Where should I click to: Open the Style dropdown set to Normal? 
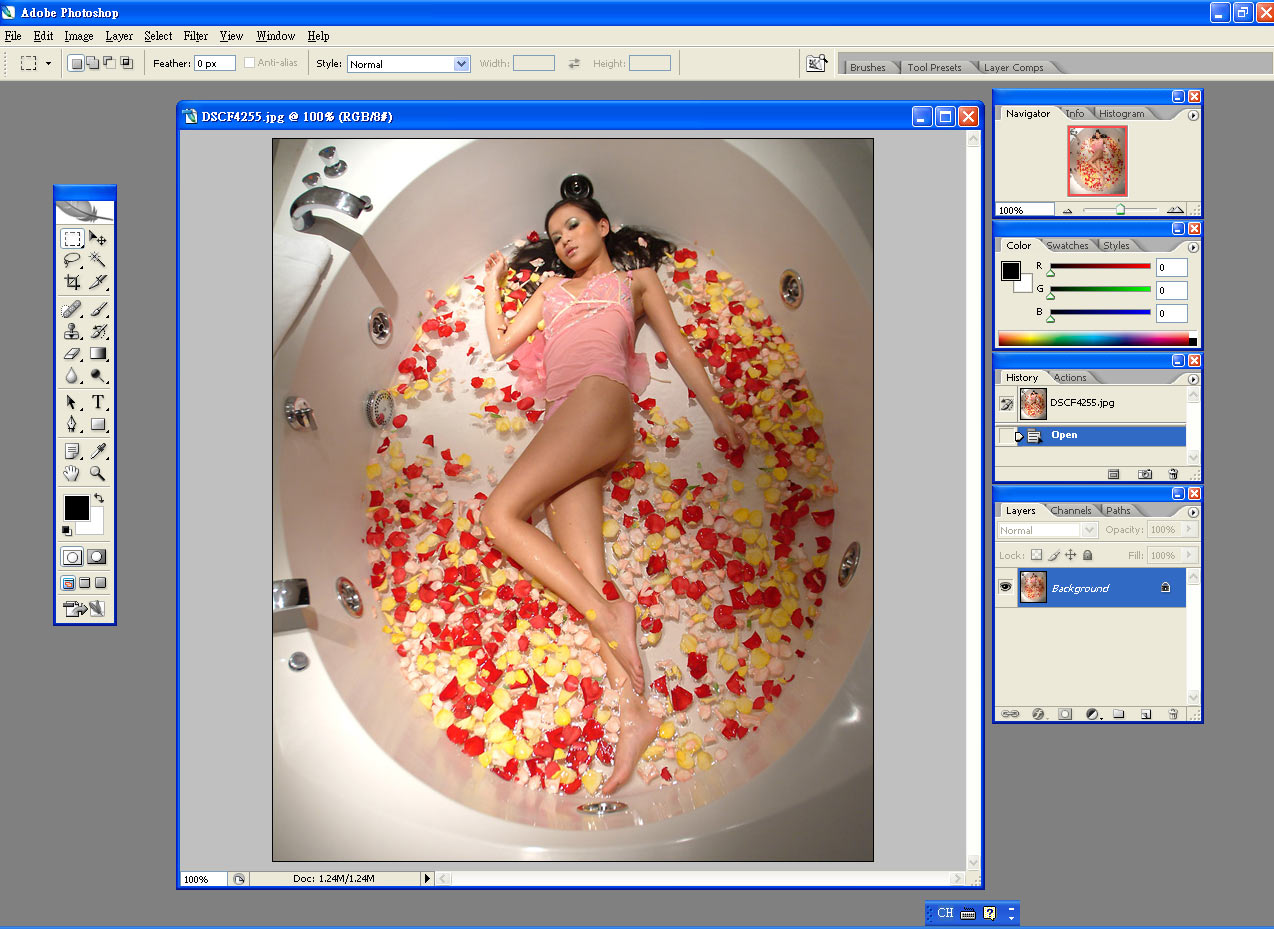click(408, 64)
